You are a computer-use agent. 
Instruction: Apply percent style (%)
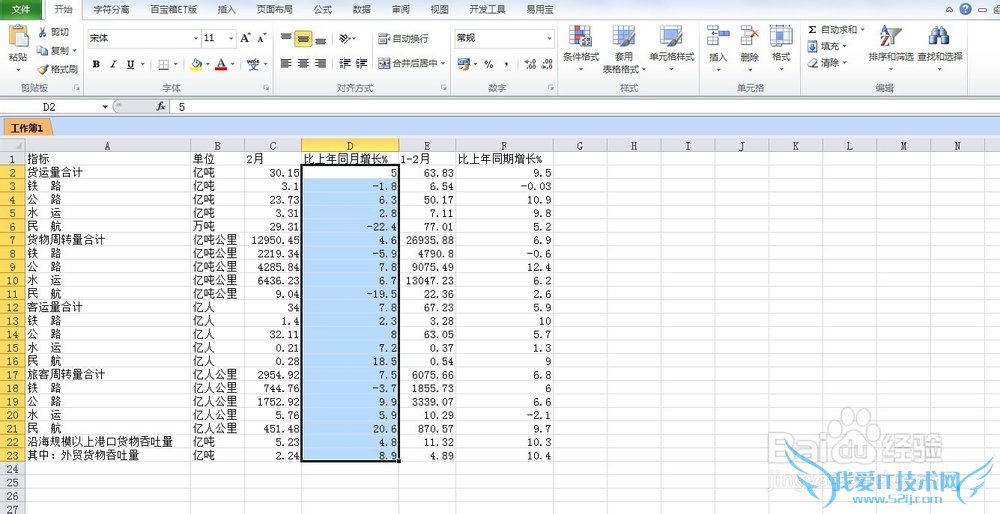[489, 64]
